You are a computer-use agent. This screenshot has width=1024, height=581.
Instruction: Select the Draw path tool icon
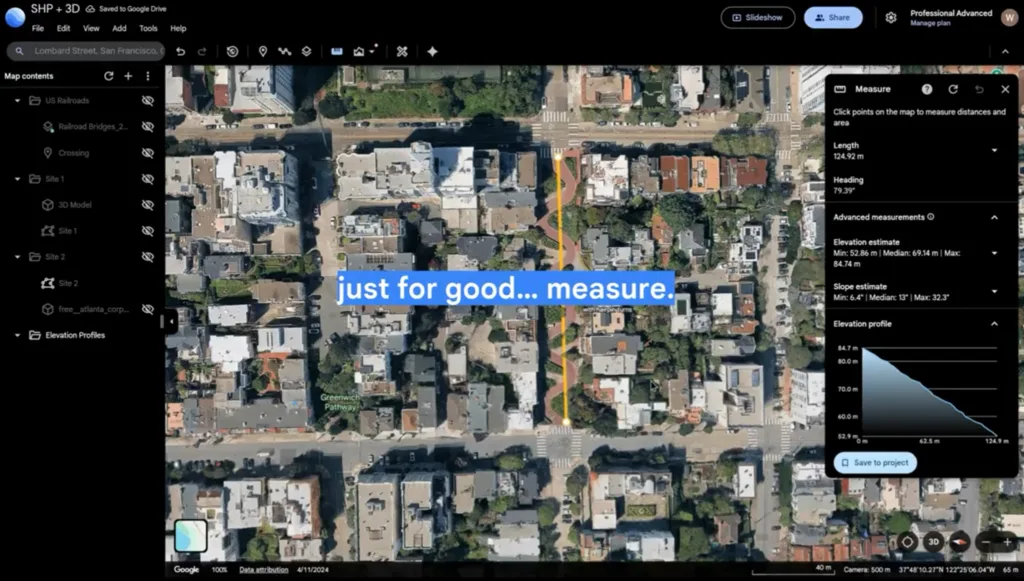pos(285,52)
